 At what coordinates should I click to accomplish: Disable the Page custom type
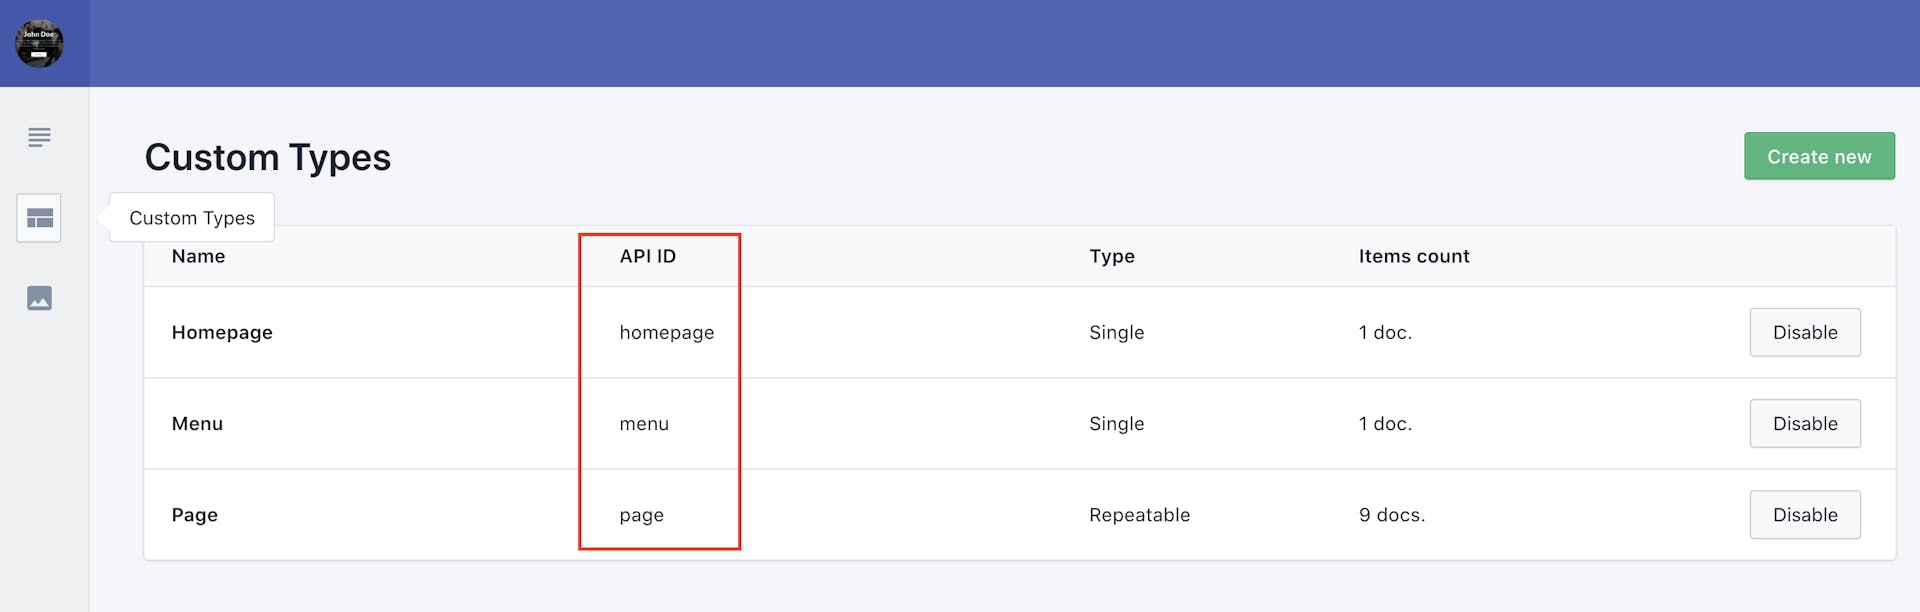coord(1804,515)
